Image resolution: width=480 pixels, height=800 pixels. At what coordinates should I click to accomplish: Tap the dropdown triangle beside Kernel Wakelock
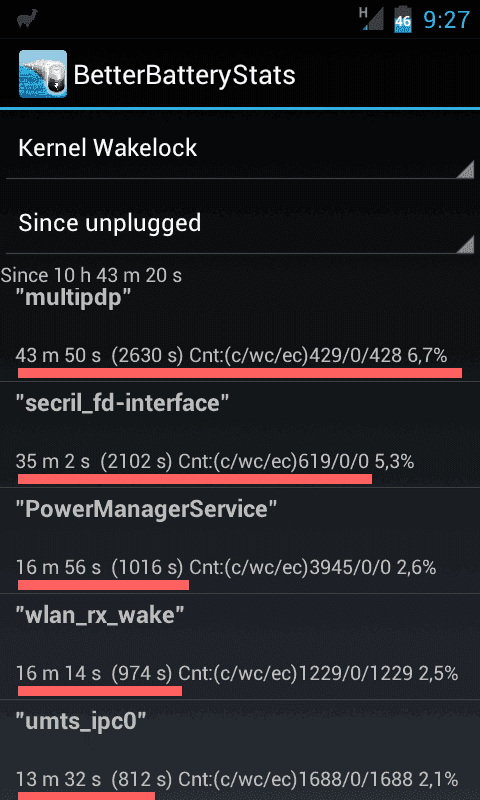tap(465, 169)
